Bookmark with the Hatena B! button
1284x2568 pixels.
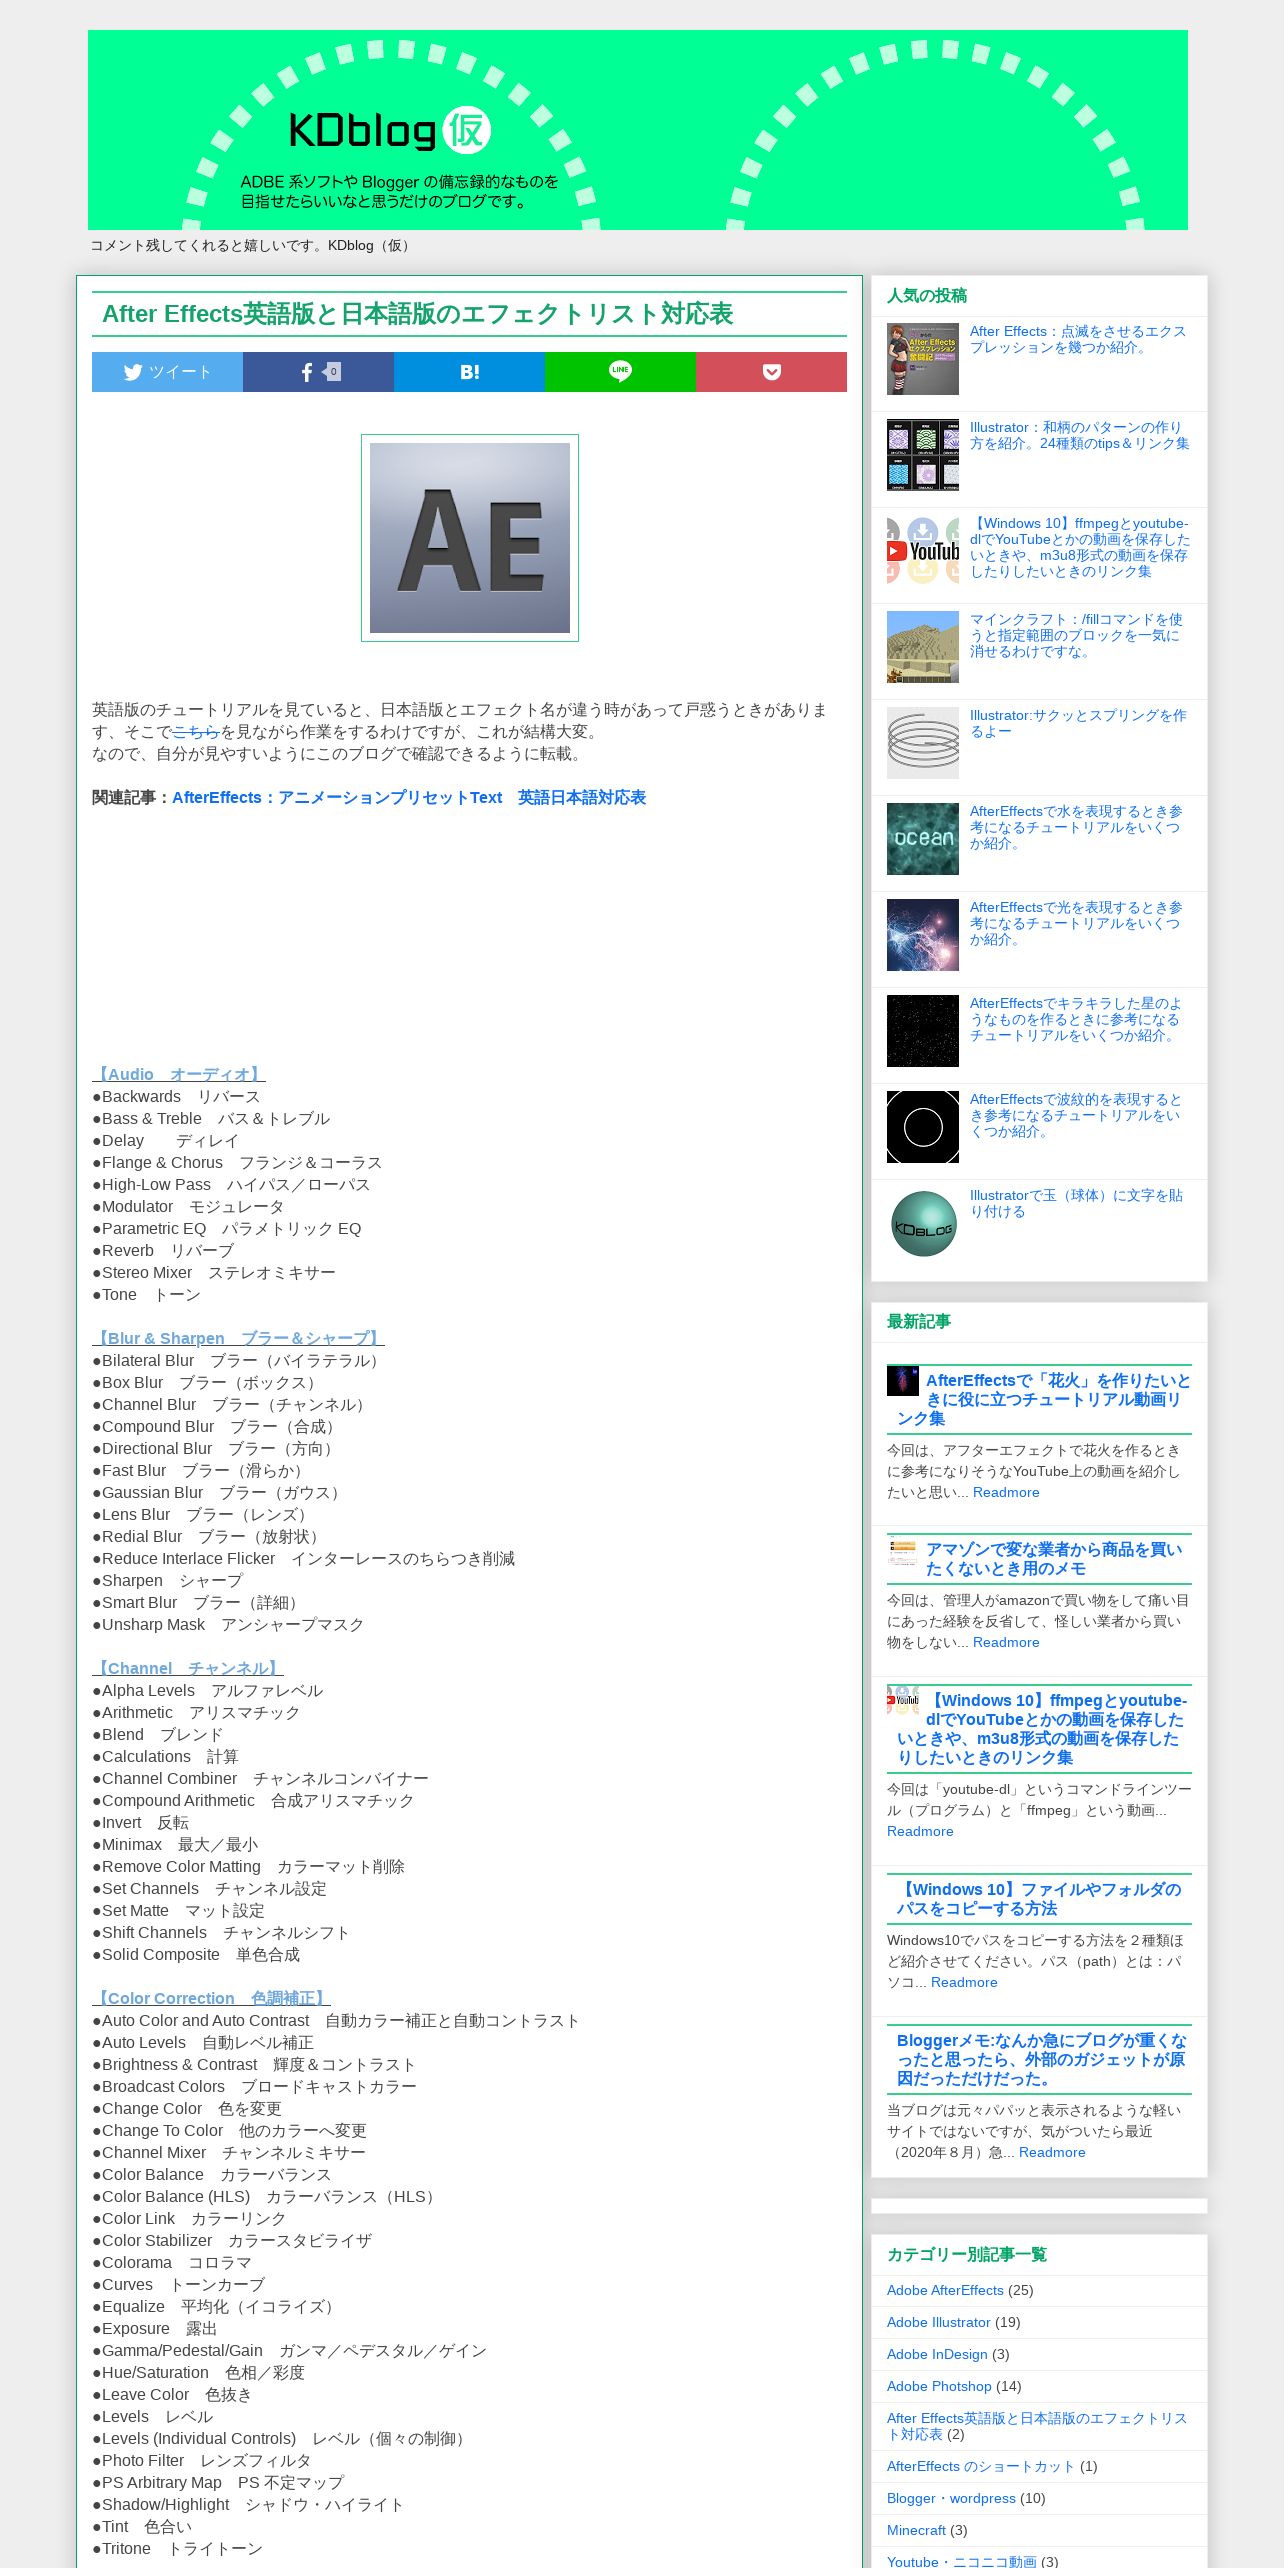(x=469, y=372)
